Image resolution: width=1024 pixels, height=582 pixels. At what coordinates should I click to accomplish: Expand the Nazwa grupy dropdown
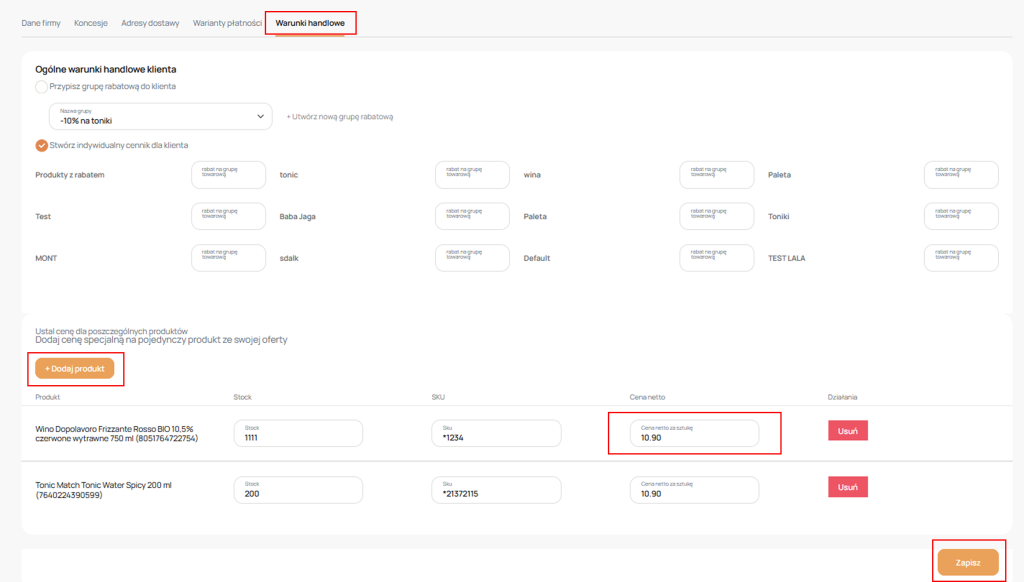coord(160,116)
